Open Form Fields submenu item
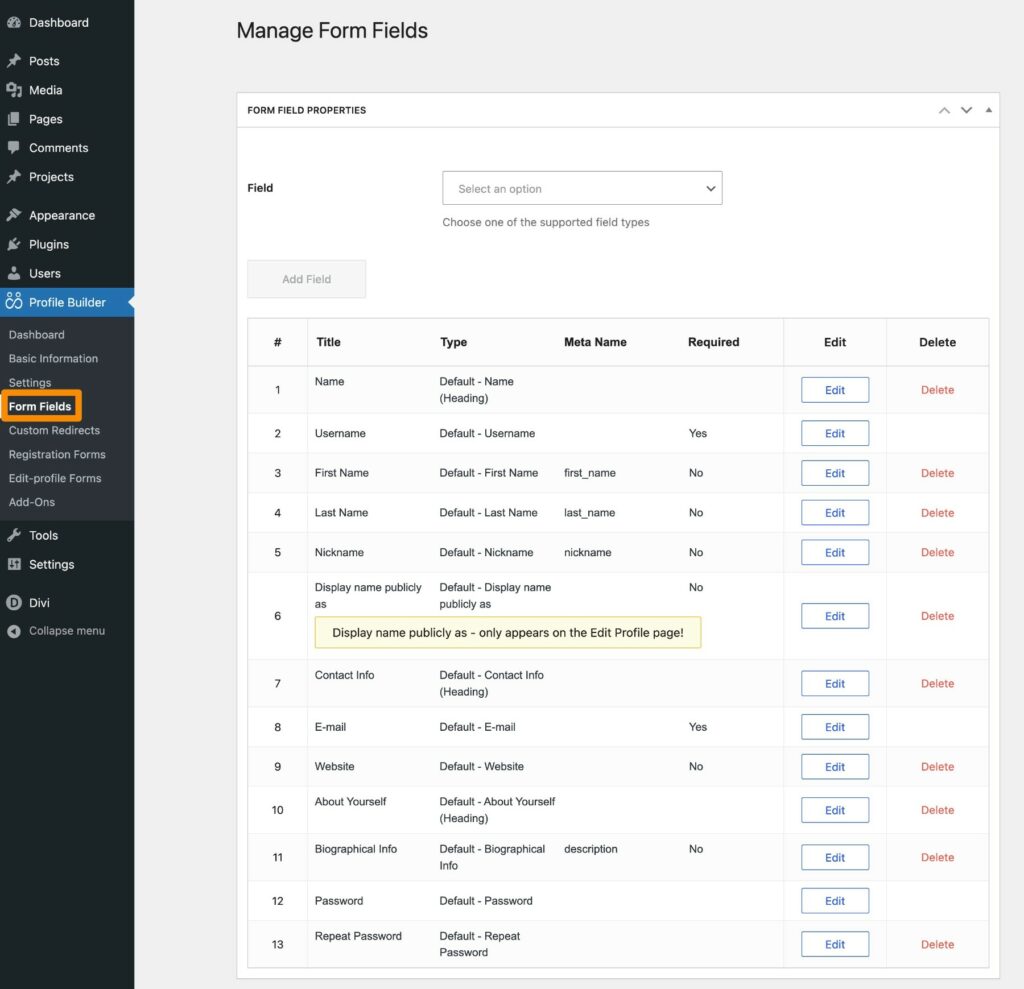 pyautogui.click(x=40, y=406)
